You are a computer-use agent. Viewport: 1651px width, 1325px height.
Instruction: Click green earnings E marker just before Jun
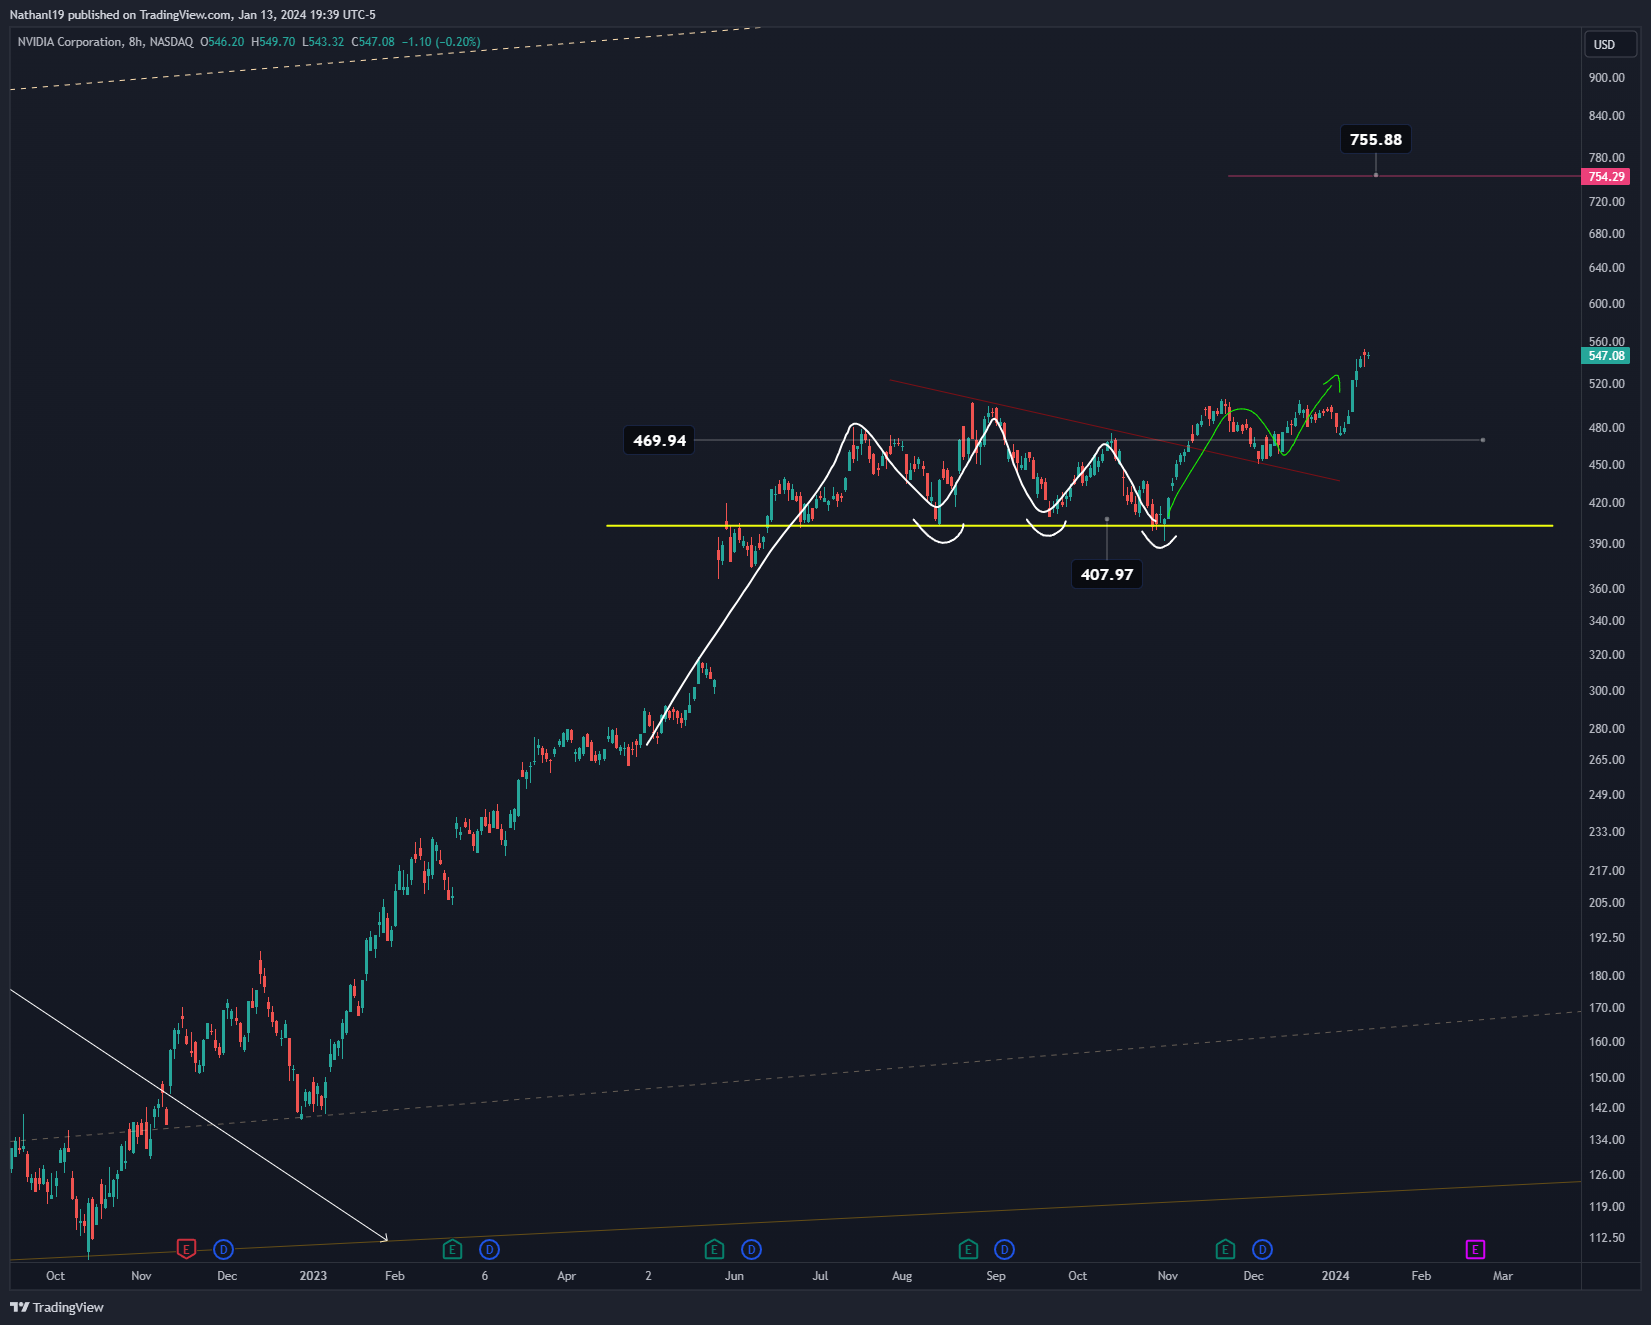click(x=714, y=1249)
